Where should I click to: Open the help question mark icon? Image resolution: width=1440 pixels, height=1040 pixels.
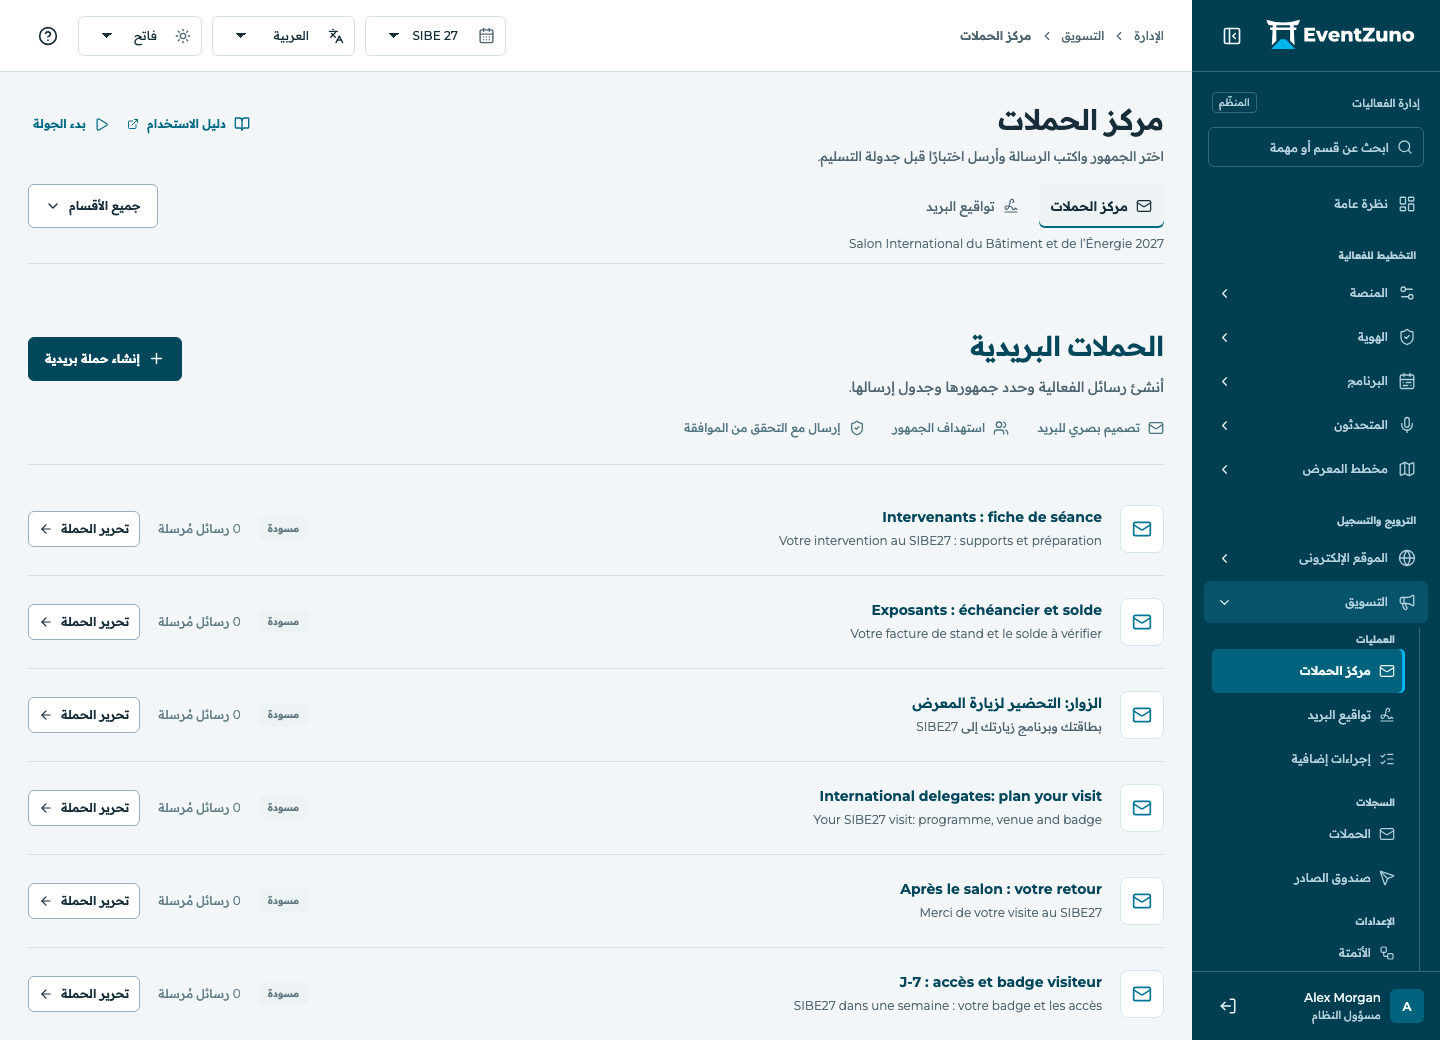coord(48,36)
